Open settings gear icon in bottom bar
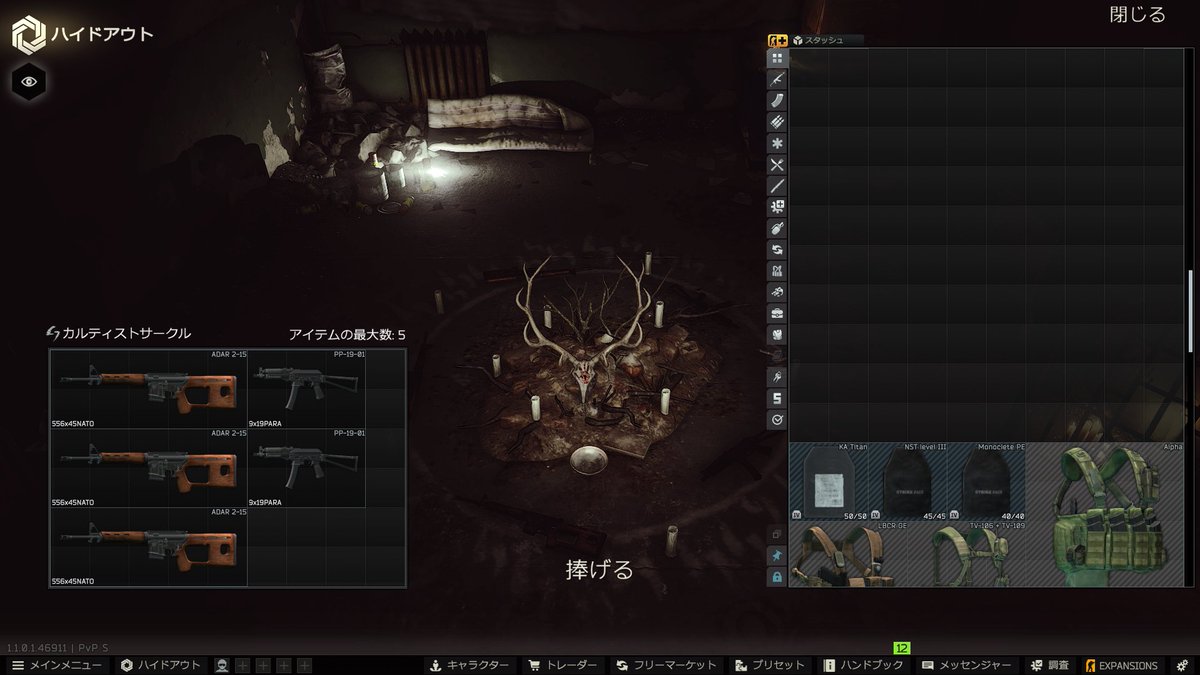 (1181, 665)
